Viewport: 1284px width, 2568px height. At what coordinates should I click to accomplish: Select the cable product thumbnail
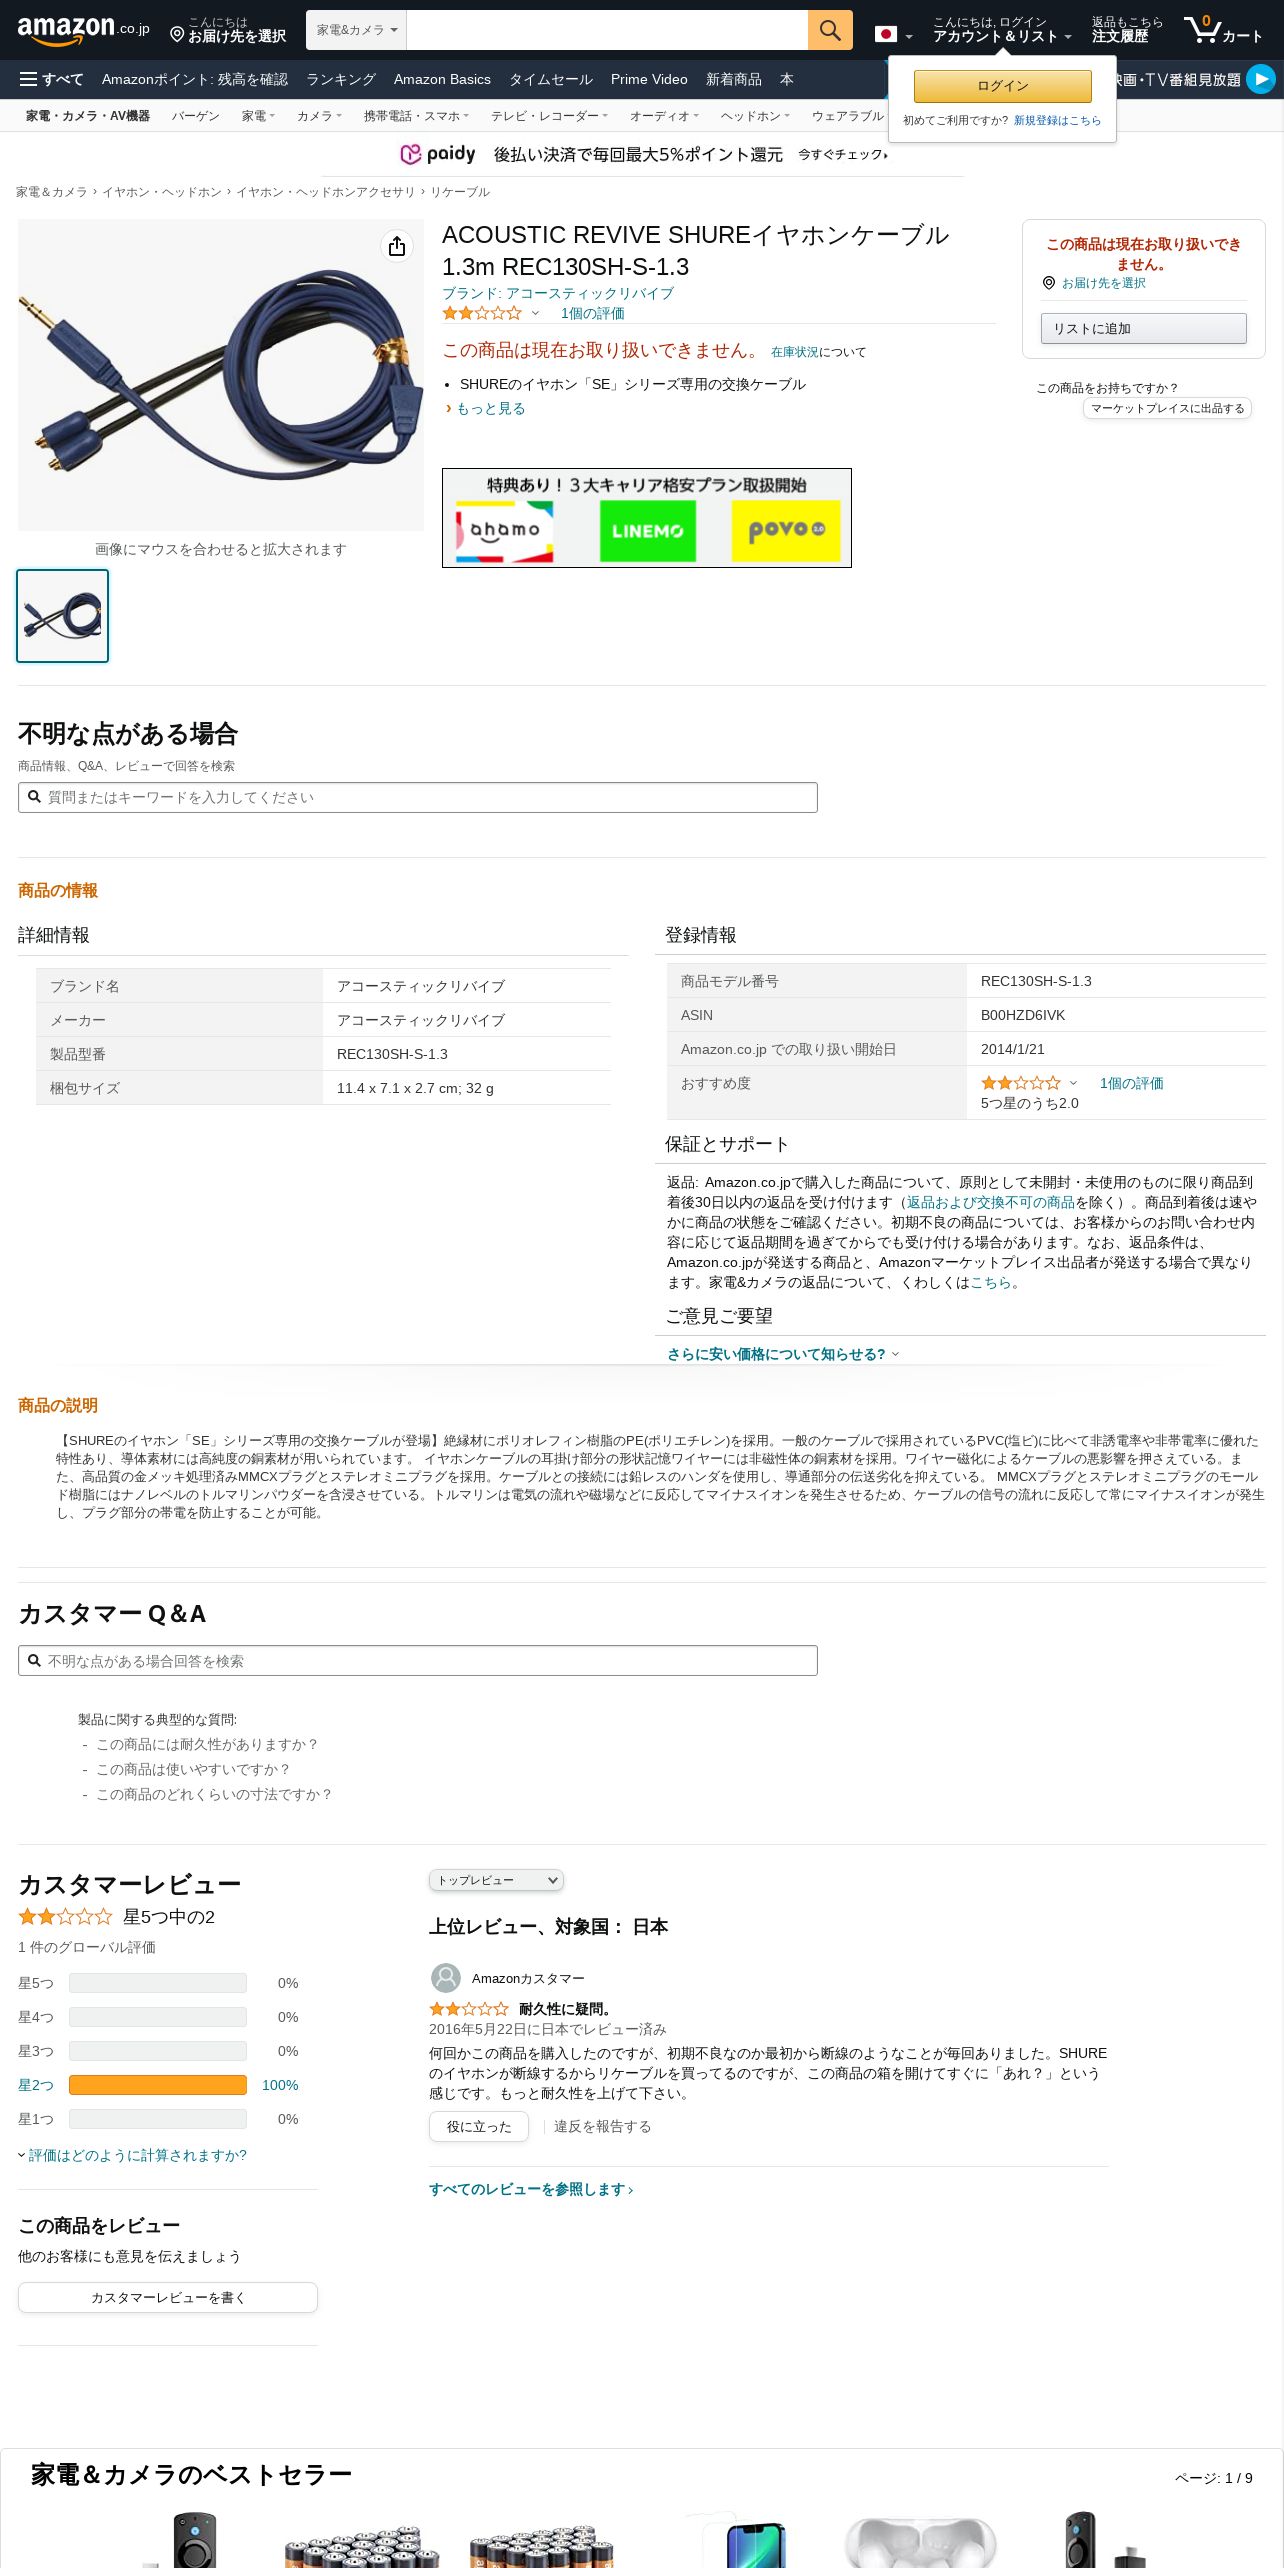pyautogui.click(x=62, y=616)
